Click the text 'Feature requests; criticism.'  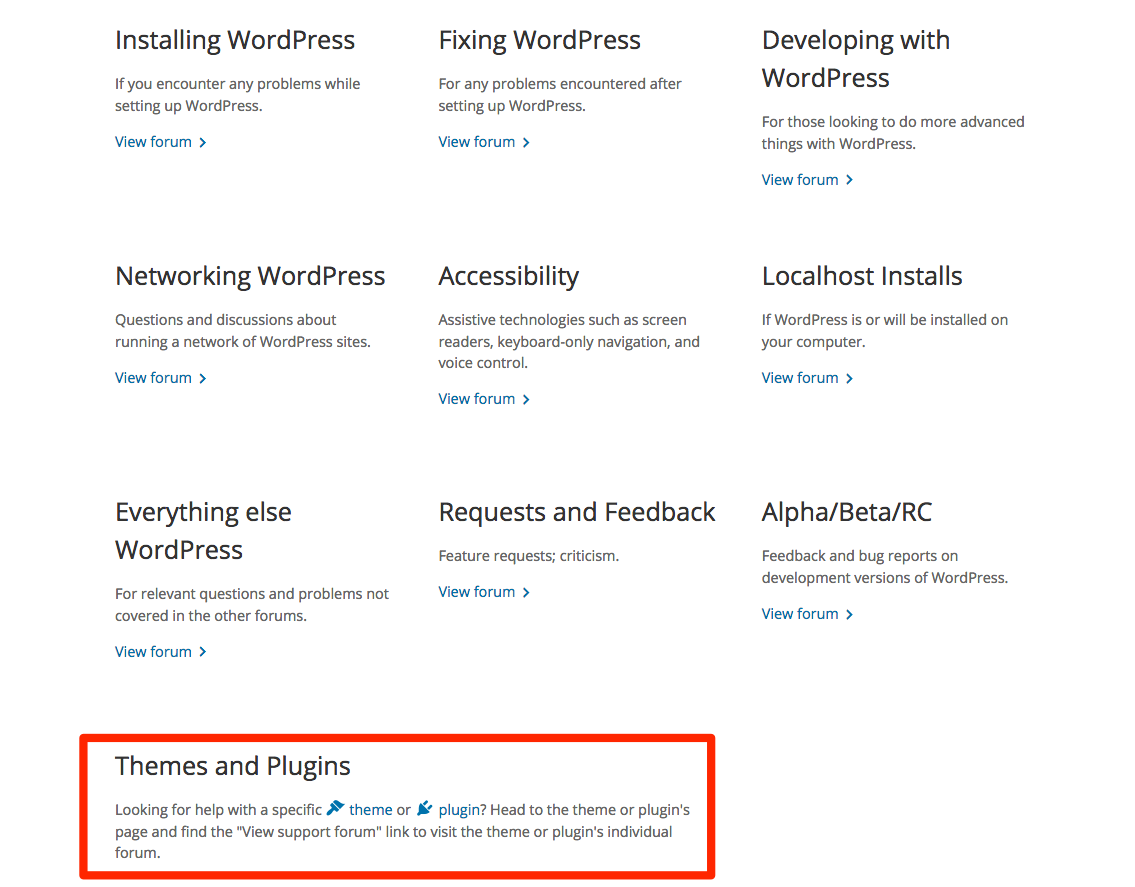[529, 556]
